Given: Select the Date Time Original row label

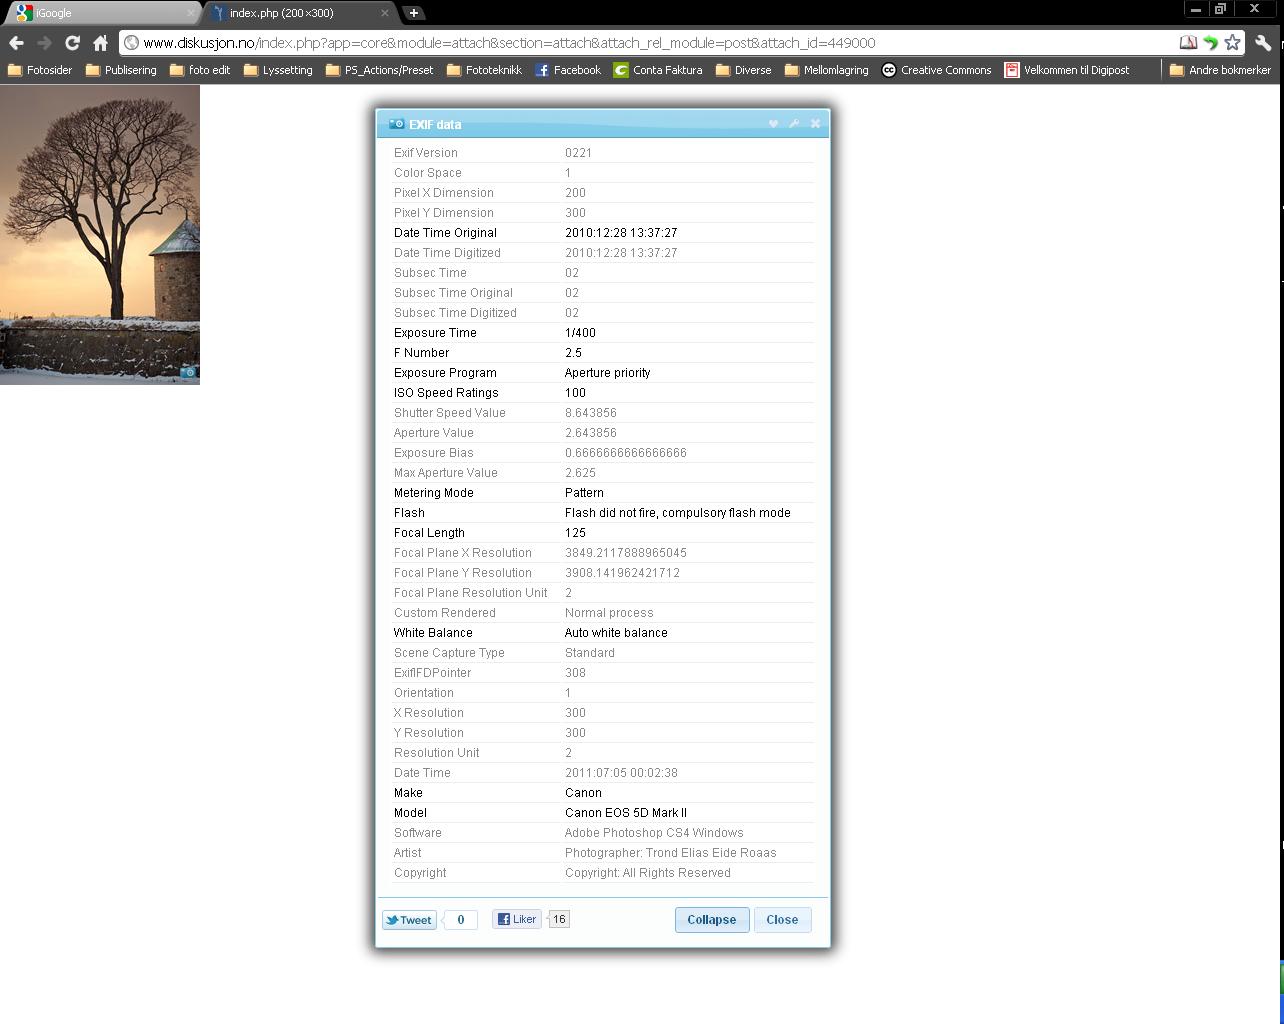Looking at the screenshot, I should tap(445, 233).
